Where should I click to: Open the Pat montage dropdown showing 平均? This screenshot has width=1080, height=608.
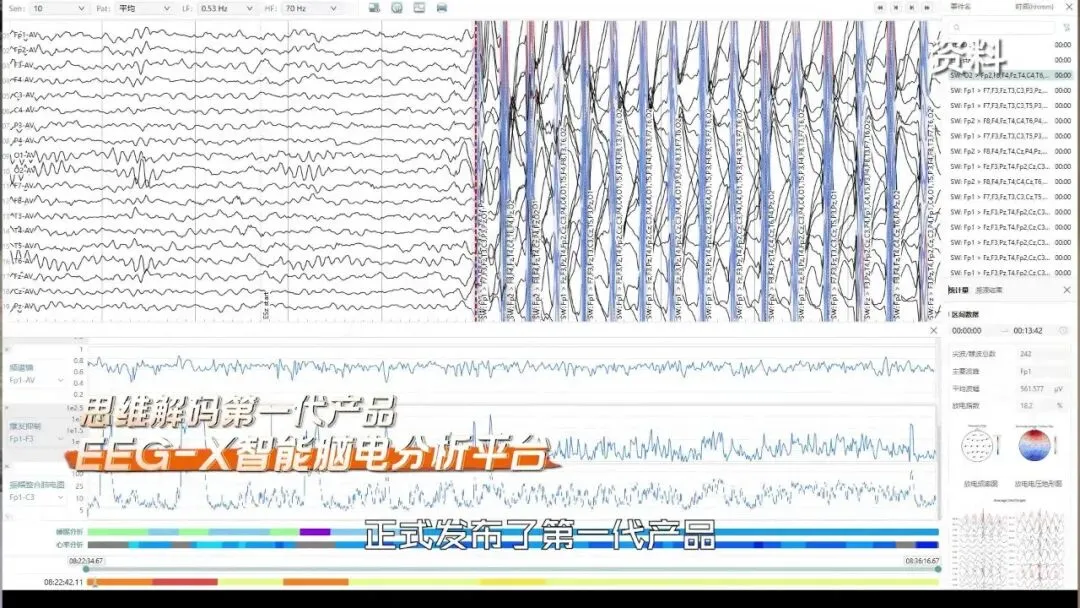pyautogui.click(x=143, y=8)
